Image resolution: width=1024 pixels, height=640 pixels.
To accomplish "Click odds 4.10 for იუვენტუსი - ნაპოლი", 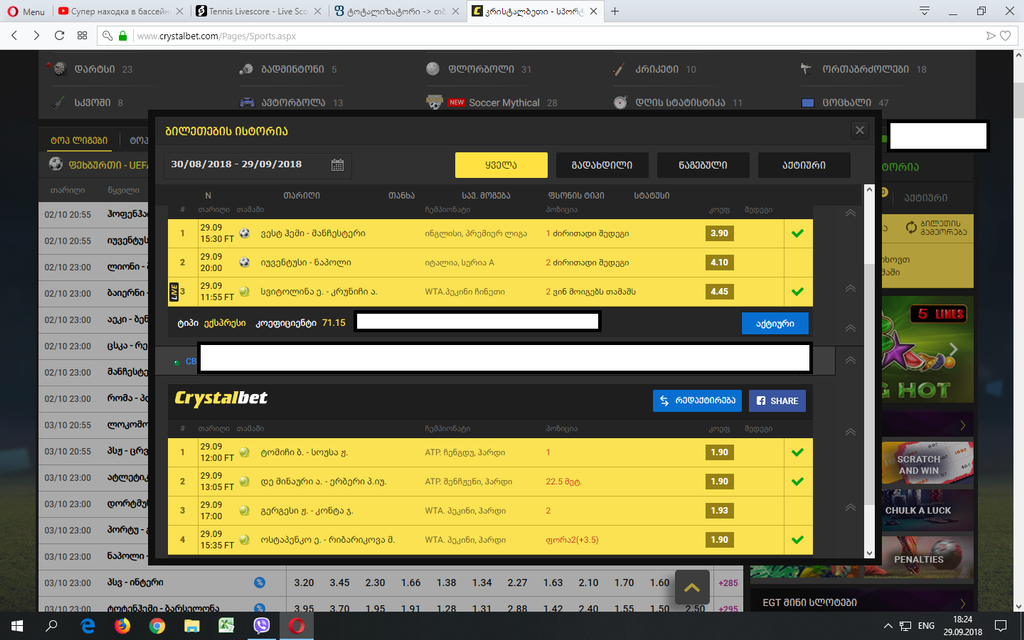I will pos(719,263).
